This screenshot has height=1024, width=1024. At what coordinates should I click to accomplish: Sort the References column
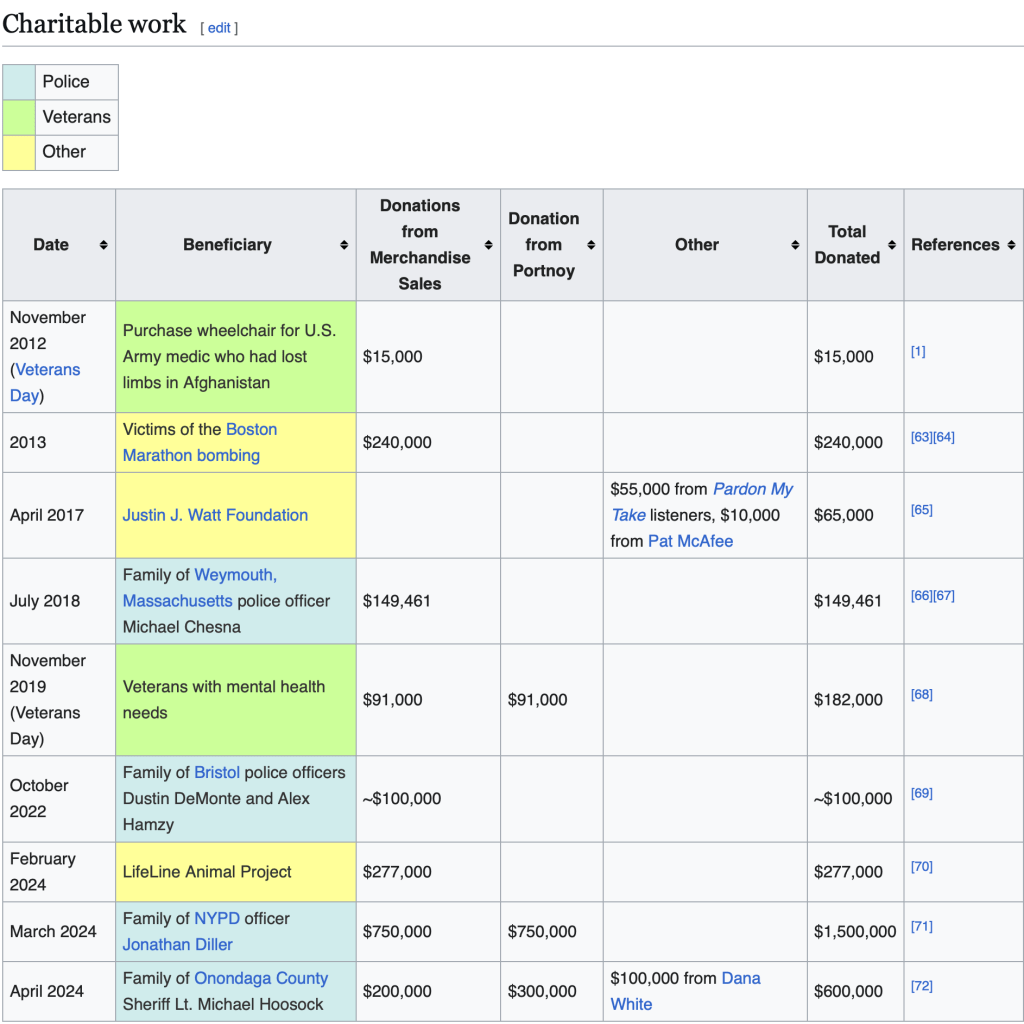1011,245
